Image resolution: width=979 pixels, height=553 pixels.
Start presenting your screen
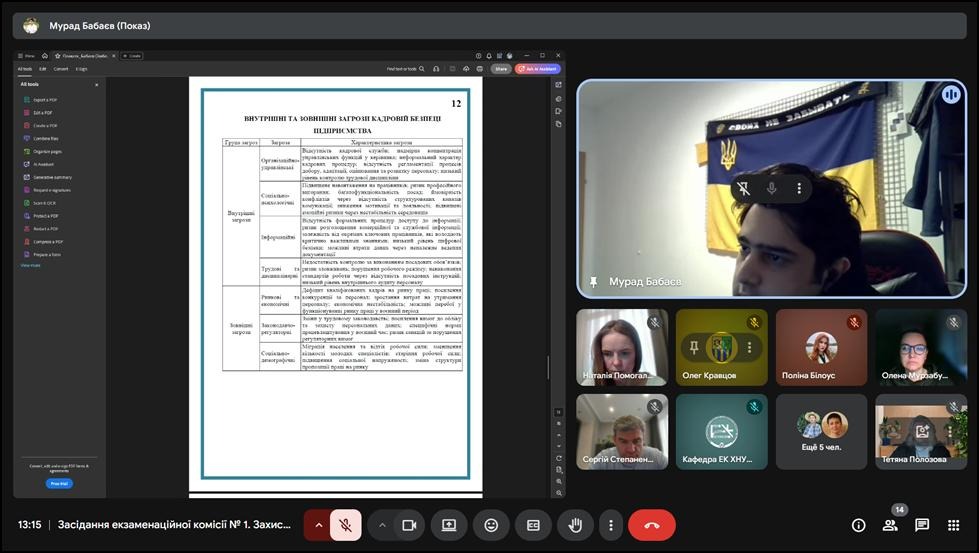click(449, 525)
